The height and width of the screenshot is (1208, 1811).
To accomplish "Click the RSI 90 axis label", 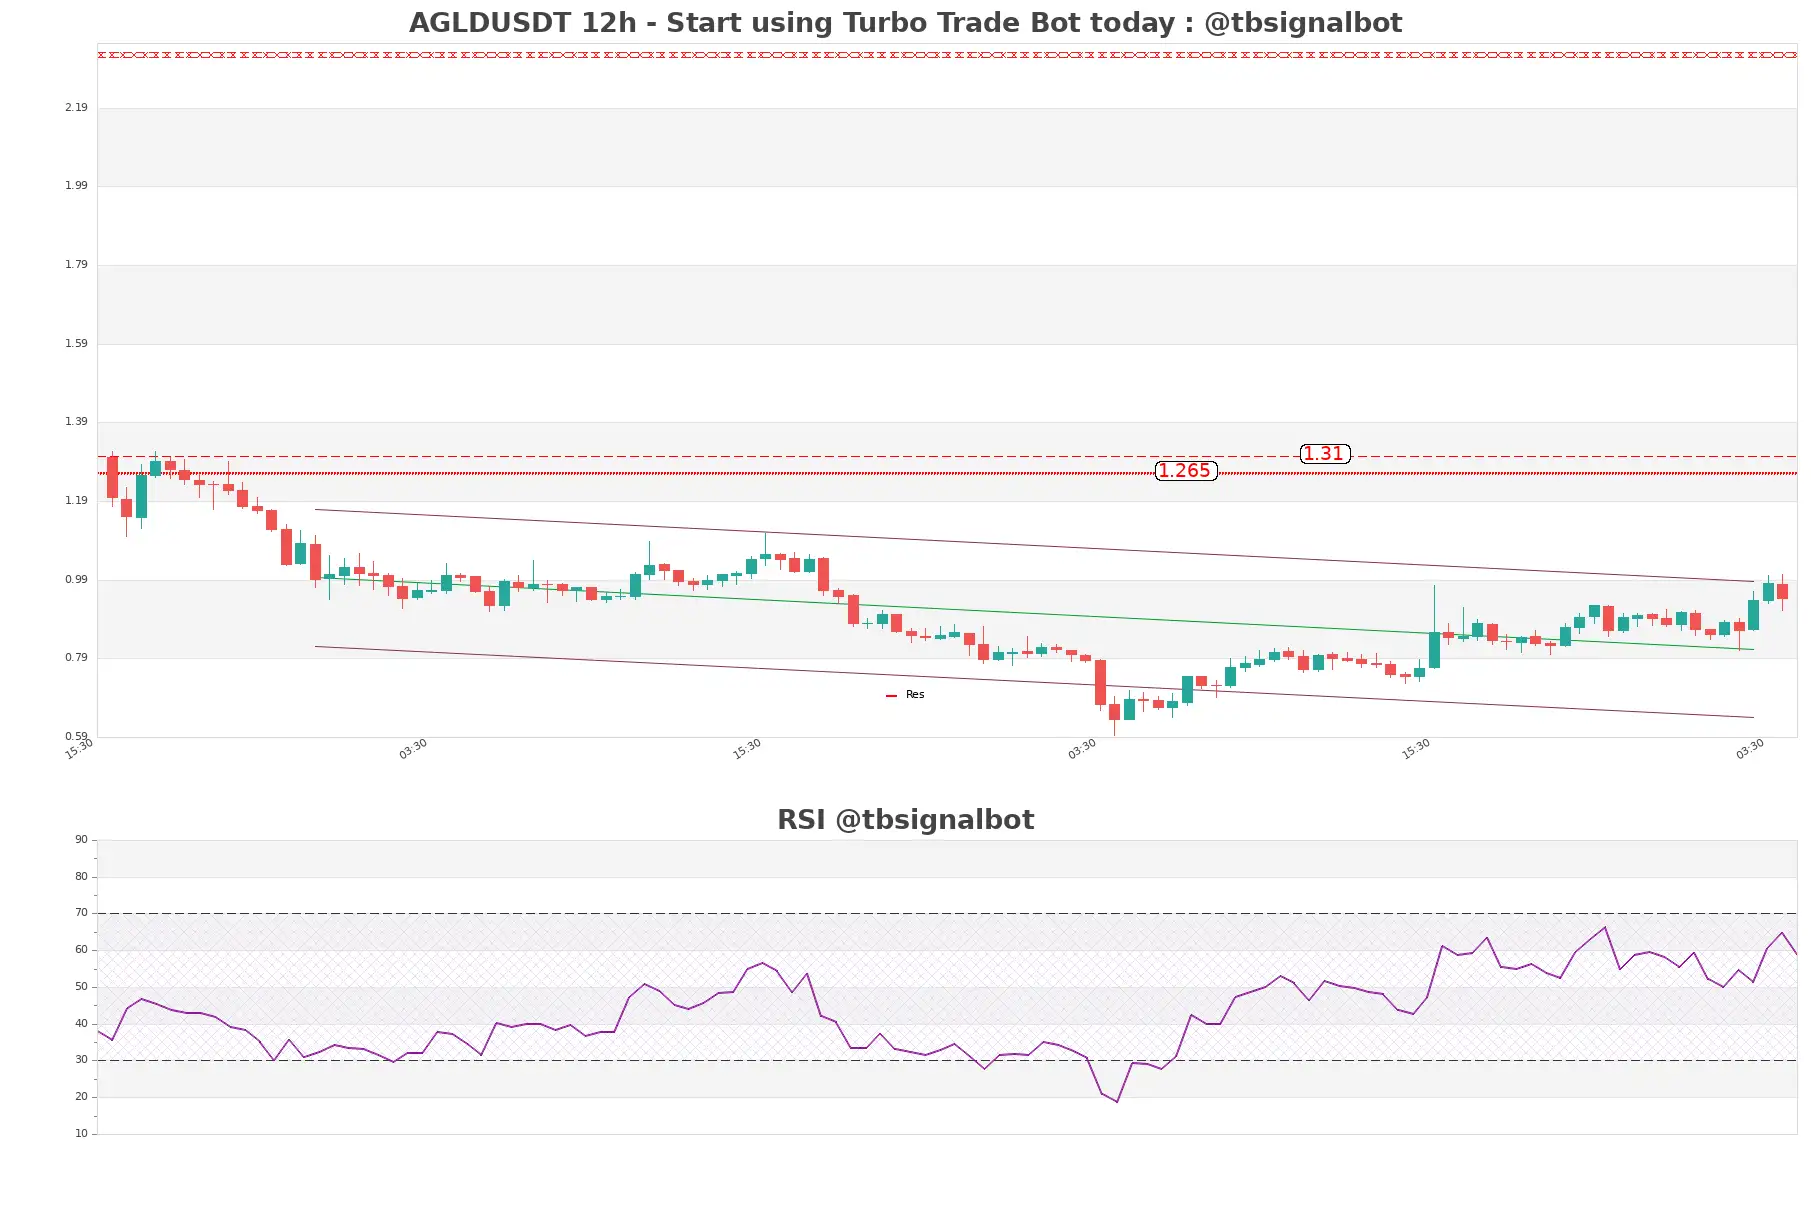I will 81,839.
